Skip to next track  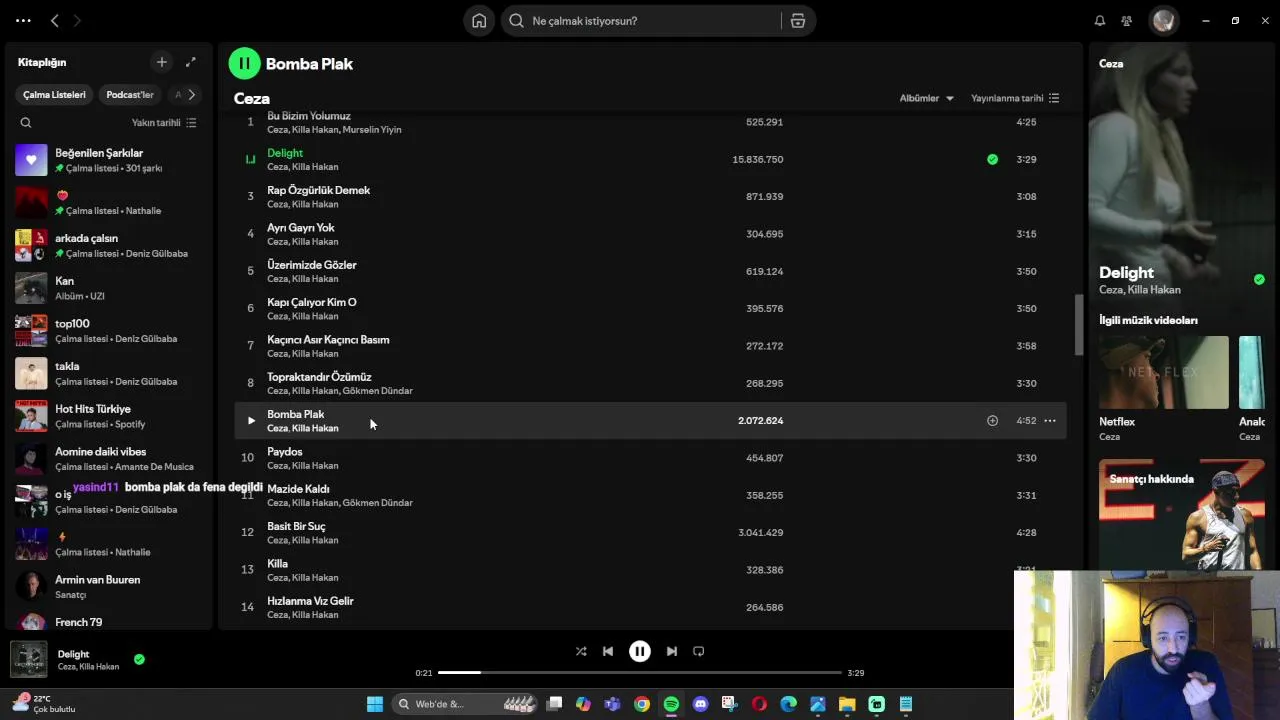(672, 651)
